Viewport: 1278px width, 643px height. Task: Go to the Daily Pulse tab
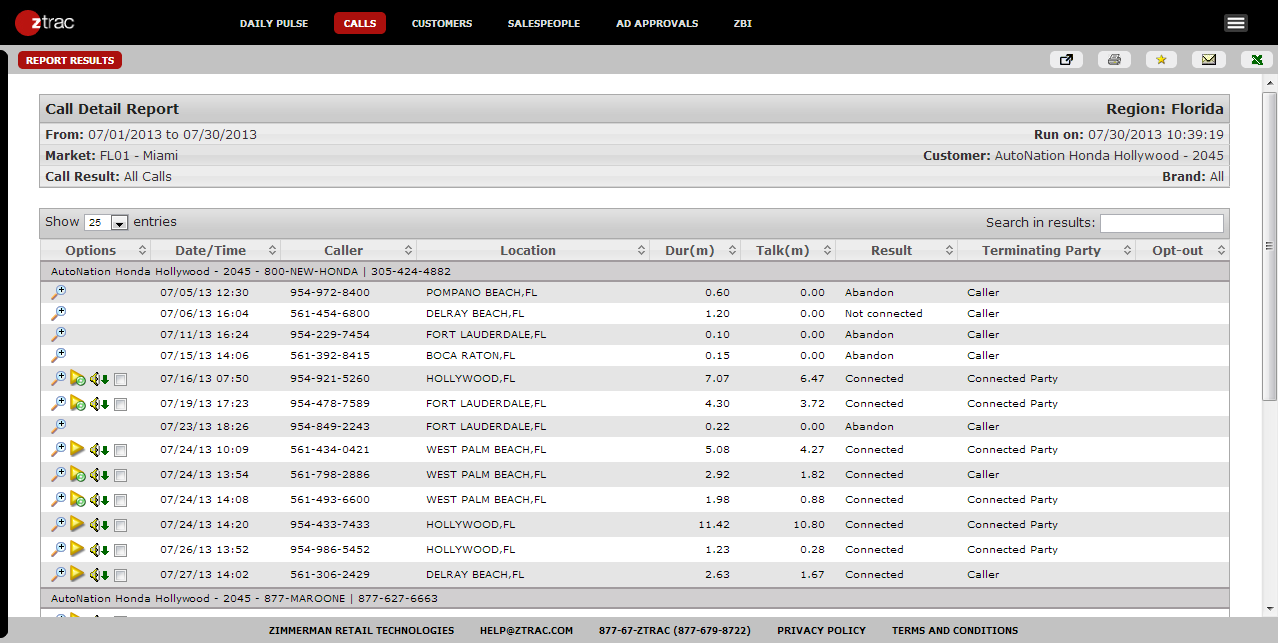click(x=274, y=23)
